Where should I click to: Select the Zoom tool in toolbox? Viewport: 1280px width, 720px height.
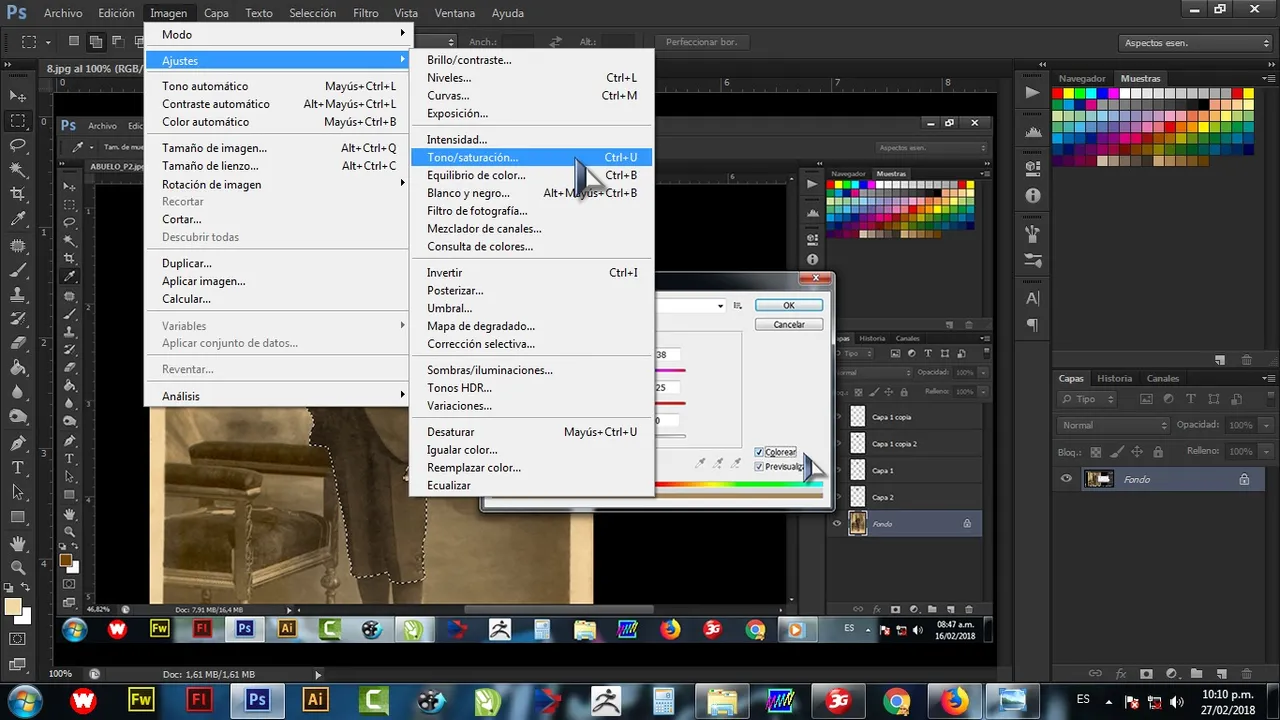(x=17, y=567)
